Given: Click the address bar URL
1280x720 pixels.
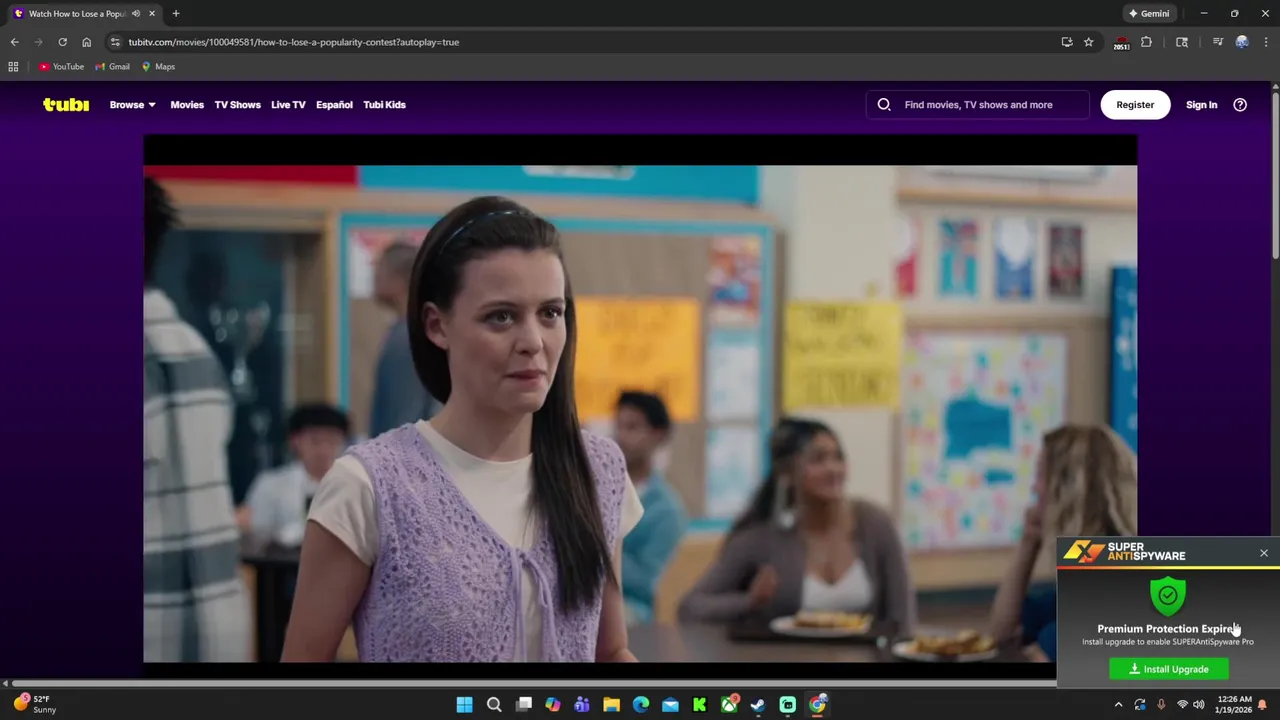Looking at the screenshot, I should coord(294,42).
